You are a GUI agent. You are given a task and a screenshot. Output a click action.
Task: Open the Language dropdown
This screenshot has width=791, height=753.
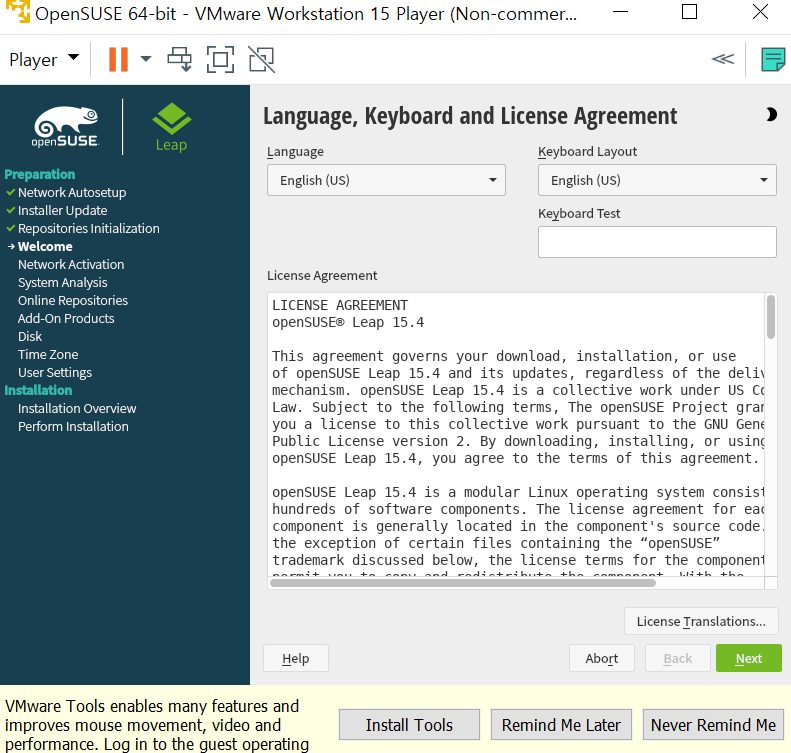386,180
